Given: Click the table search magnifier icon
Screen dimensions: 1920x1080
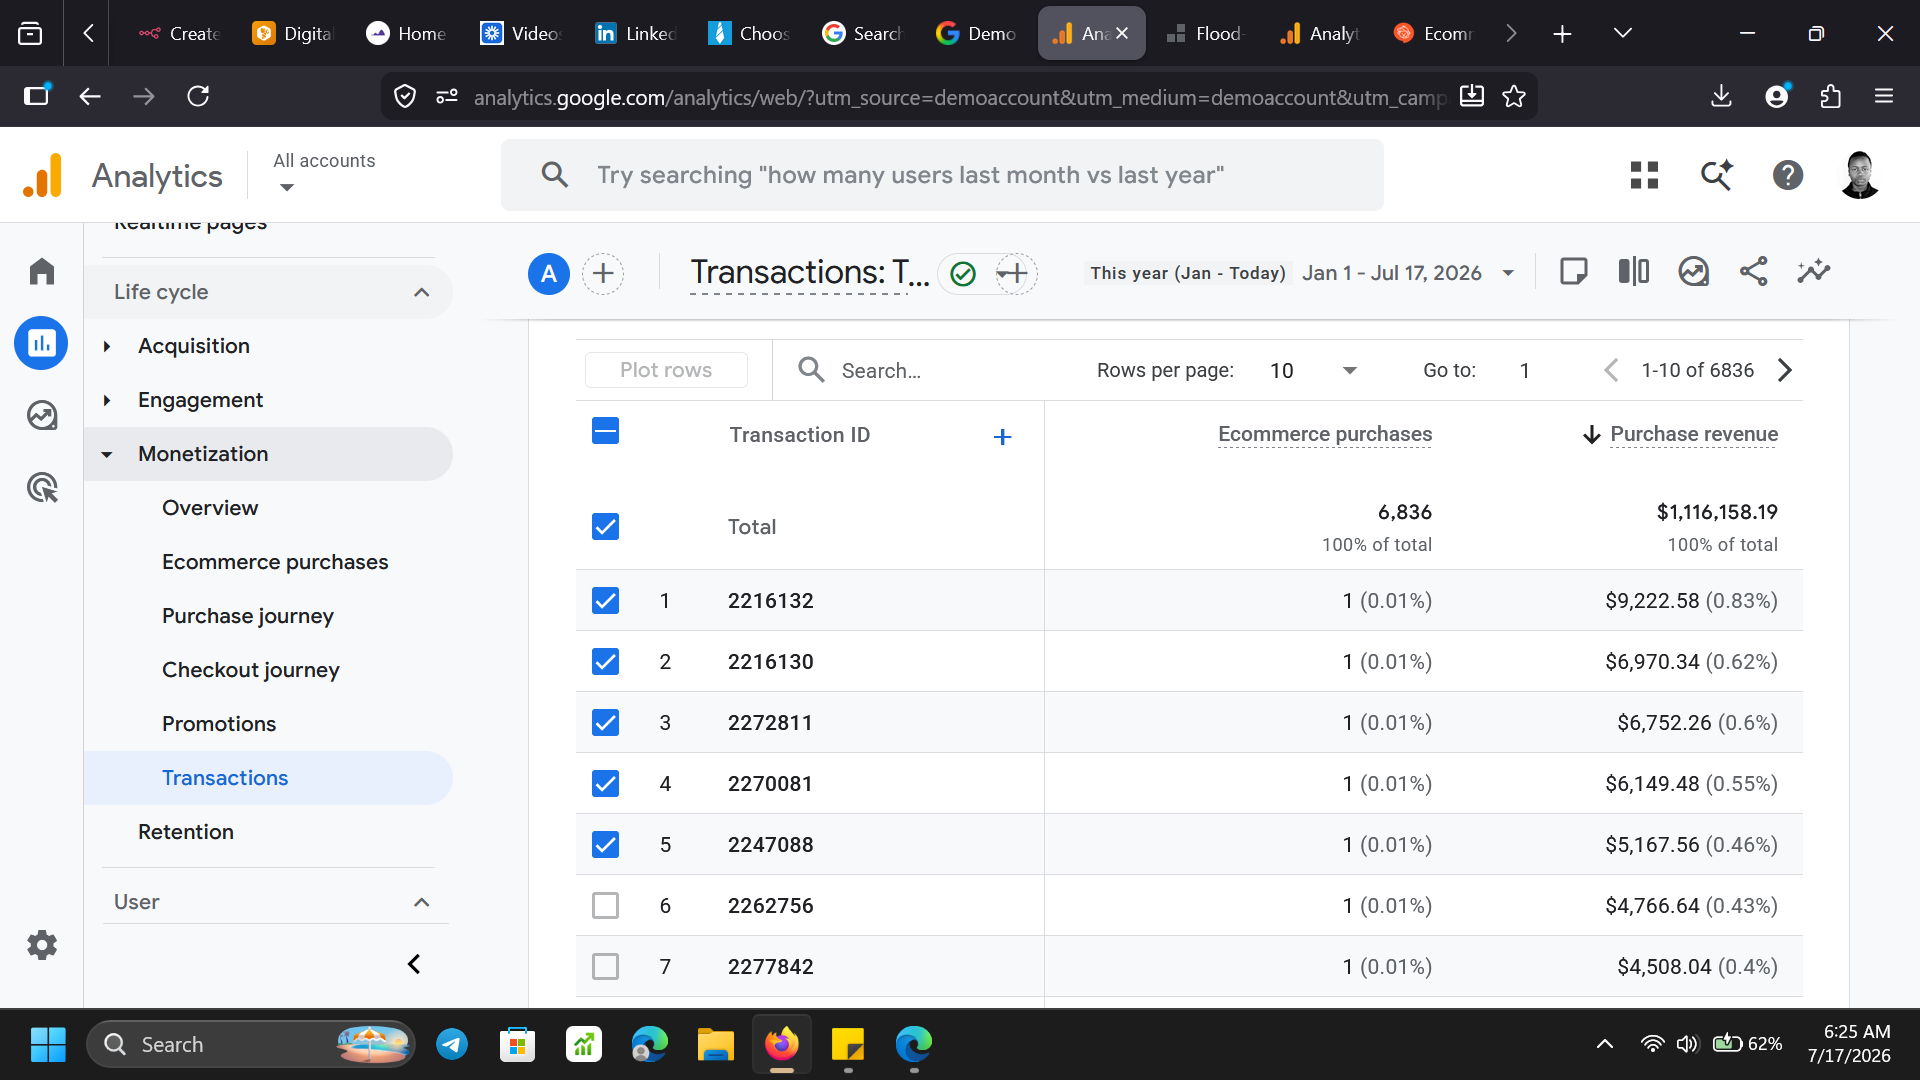Looking at the screenshot, I should tap(811, 370).
